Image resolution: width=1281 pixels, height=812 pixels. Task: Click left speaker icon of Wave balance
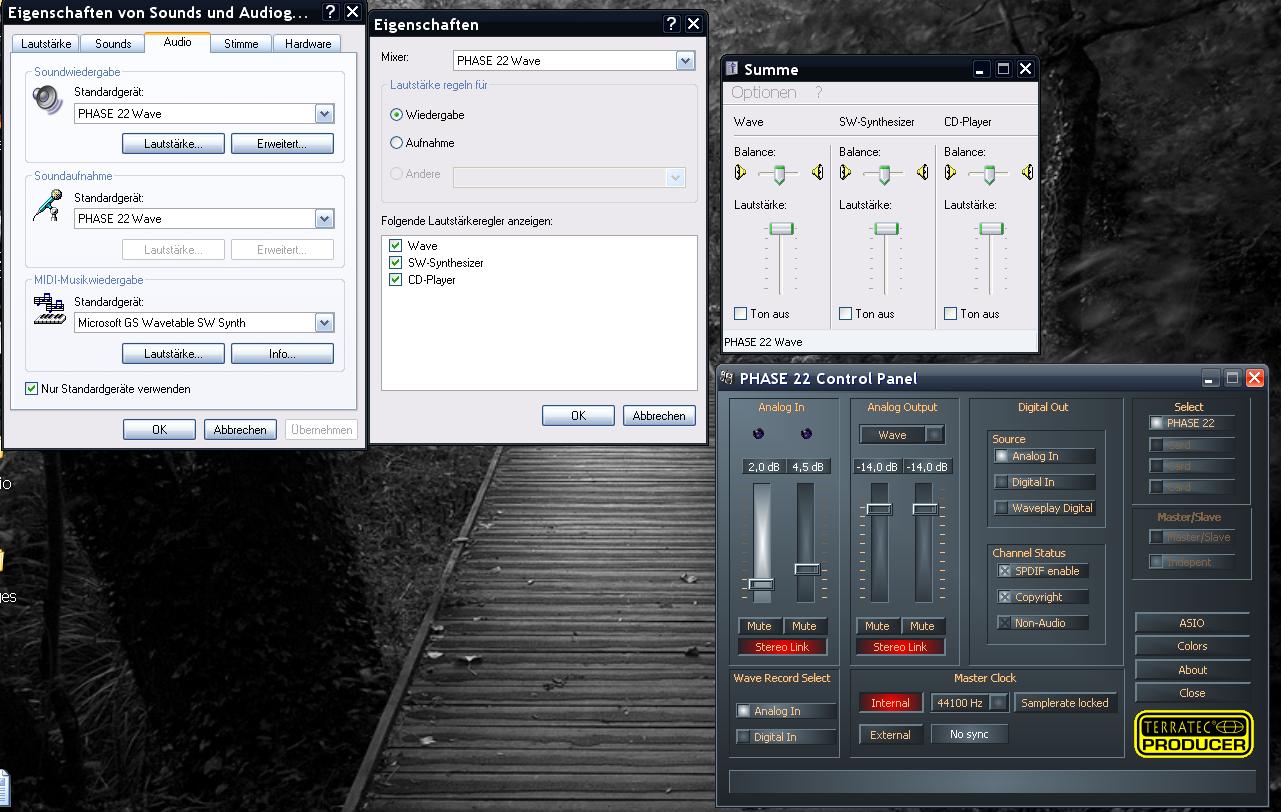(740, 172)
